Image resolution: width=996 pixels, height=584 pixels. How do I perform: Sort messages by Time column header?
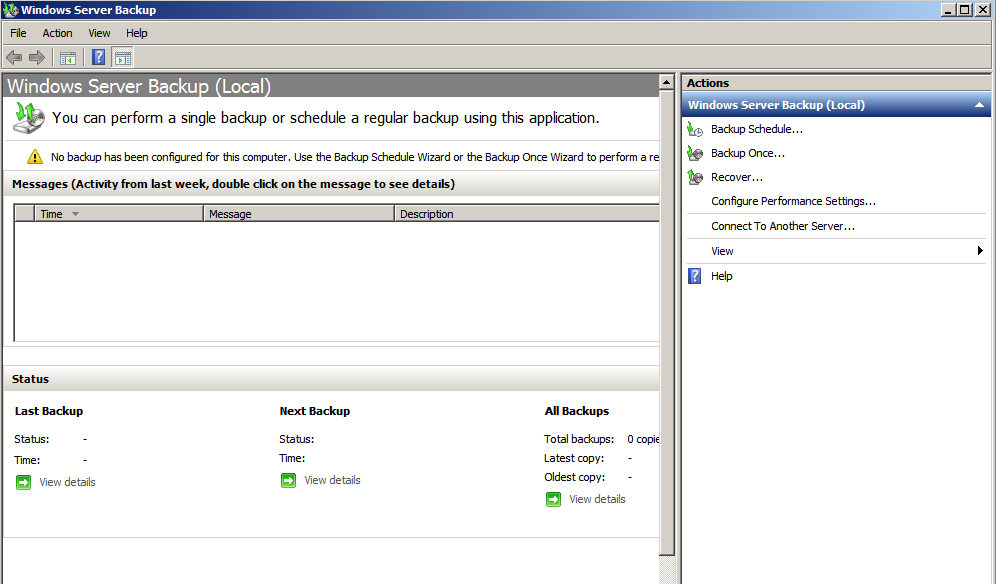pyautogui.click(x=118, y=214)
